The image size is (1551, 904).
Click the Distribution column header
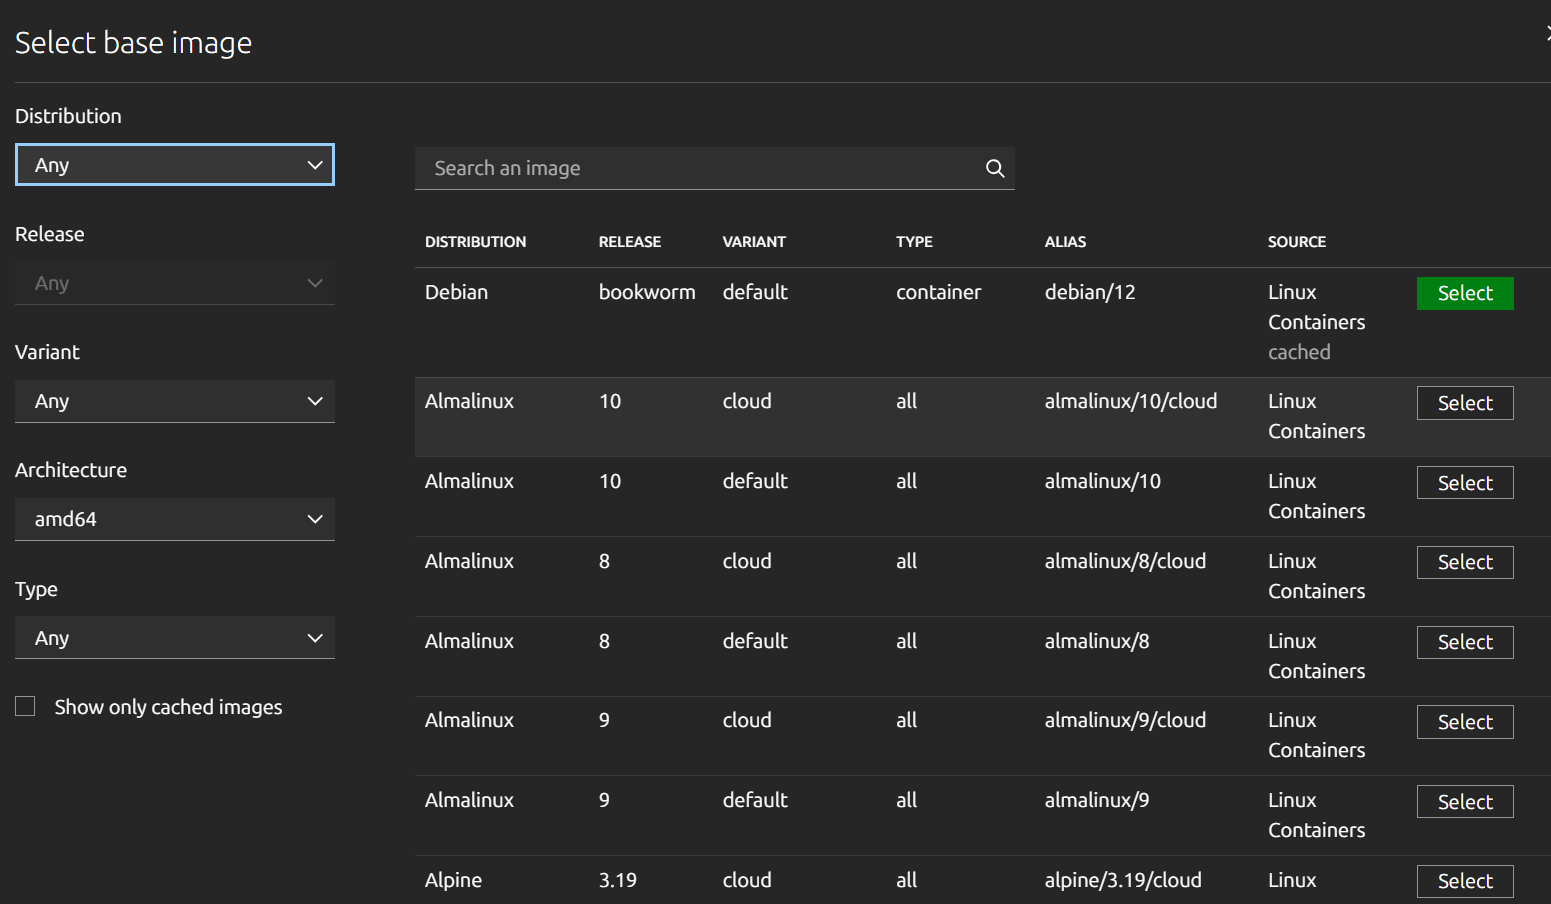pyautogui.click(x=475, y=242)
